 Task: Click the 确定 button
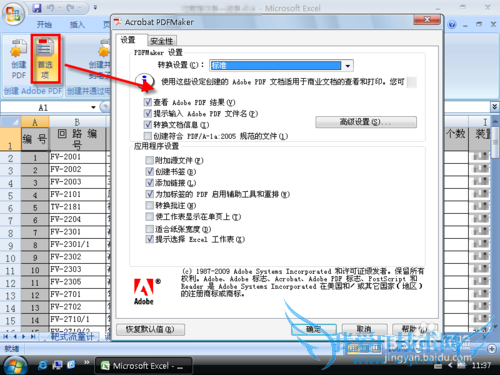(314, 329)
